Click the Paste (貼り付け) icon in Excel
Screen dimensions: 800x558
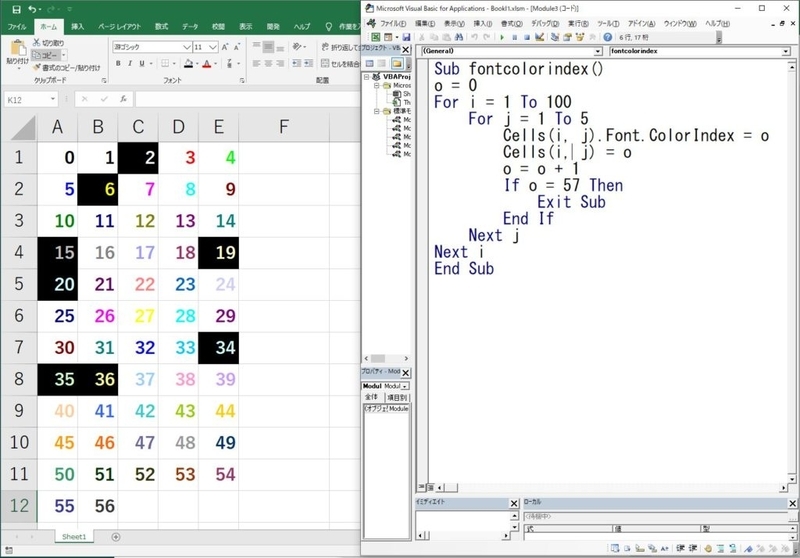tap(18, 48)
